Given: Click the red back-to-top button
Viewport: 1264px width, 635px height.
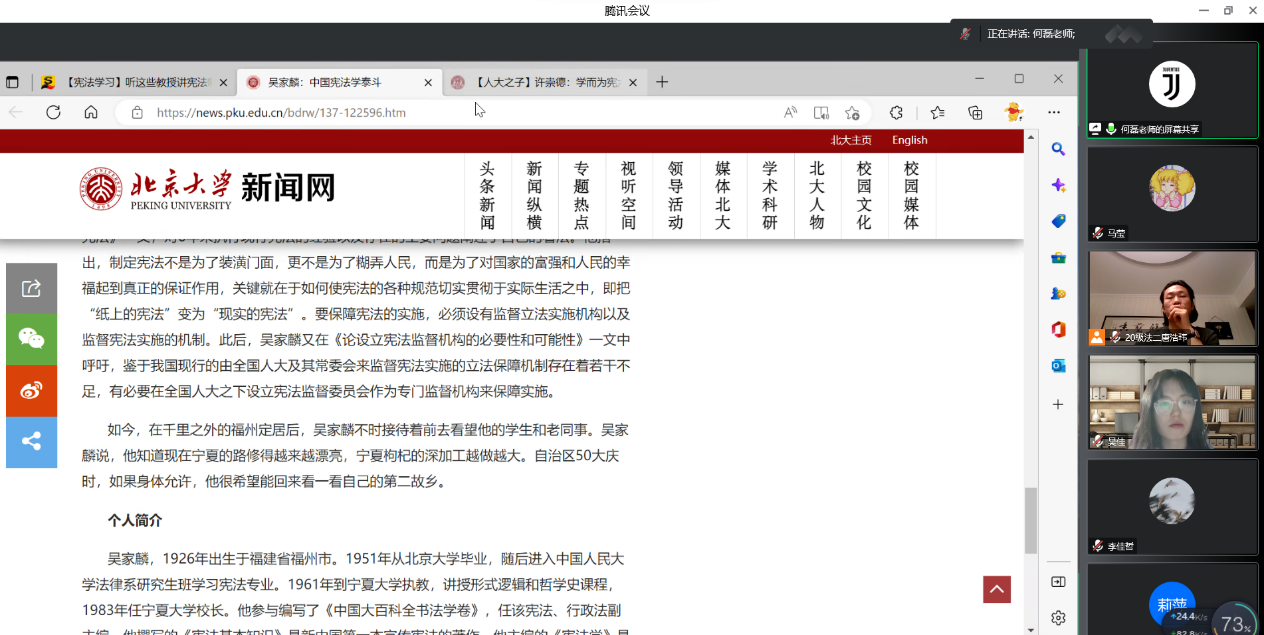Looking at the screenshot, I should coord(996,590).
